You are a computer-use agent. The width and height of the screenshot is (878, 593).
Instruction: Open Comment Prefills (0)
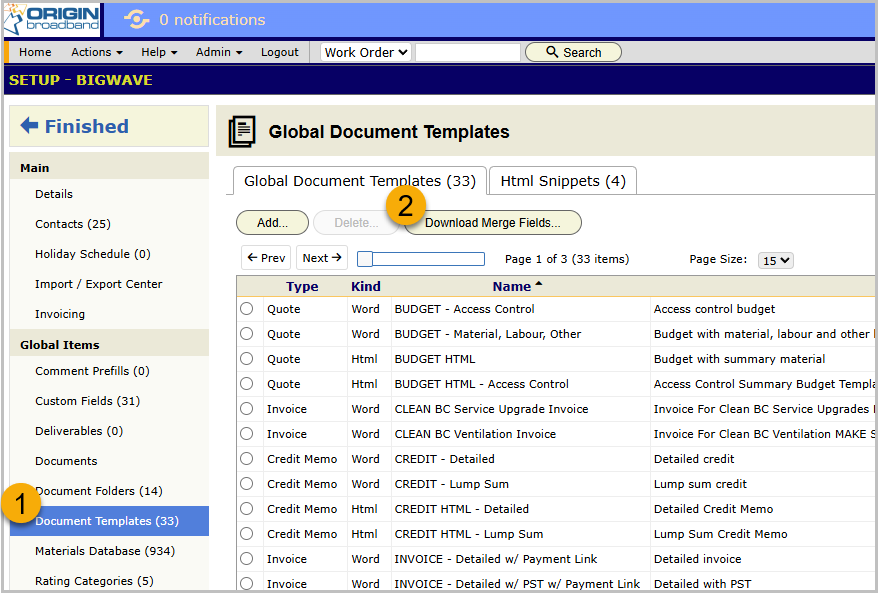click(92, 371)
